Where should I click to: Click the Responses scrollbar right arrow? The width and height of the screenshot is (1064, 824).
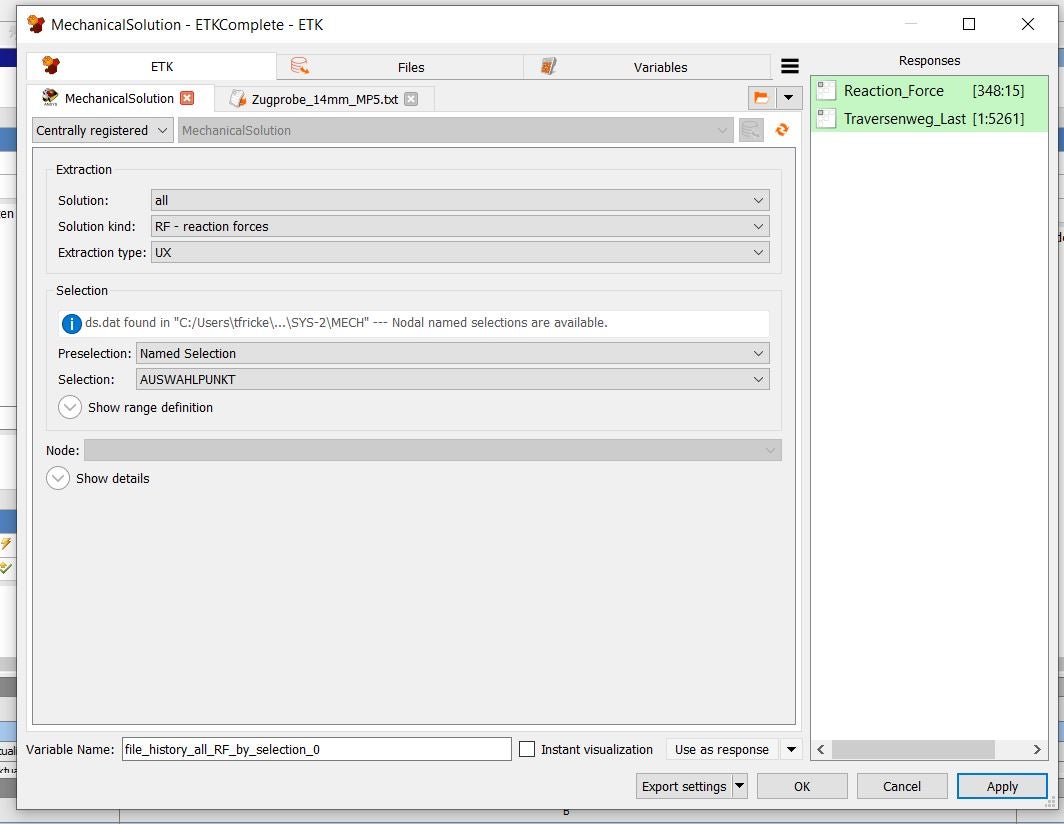[x=1037, y=749]
